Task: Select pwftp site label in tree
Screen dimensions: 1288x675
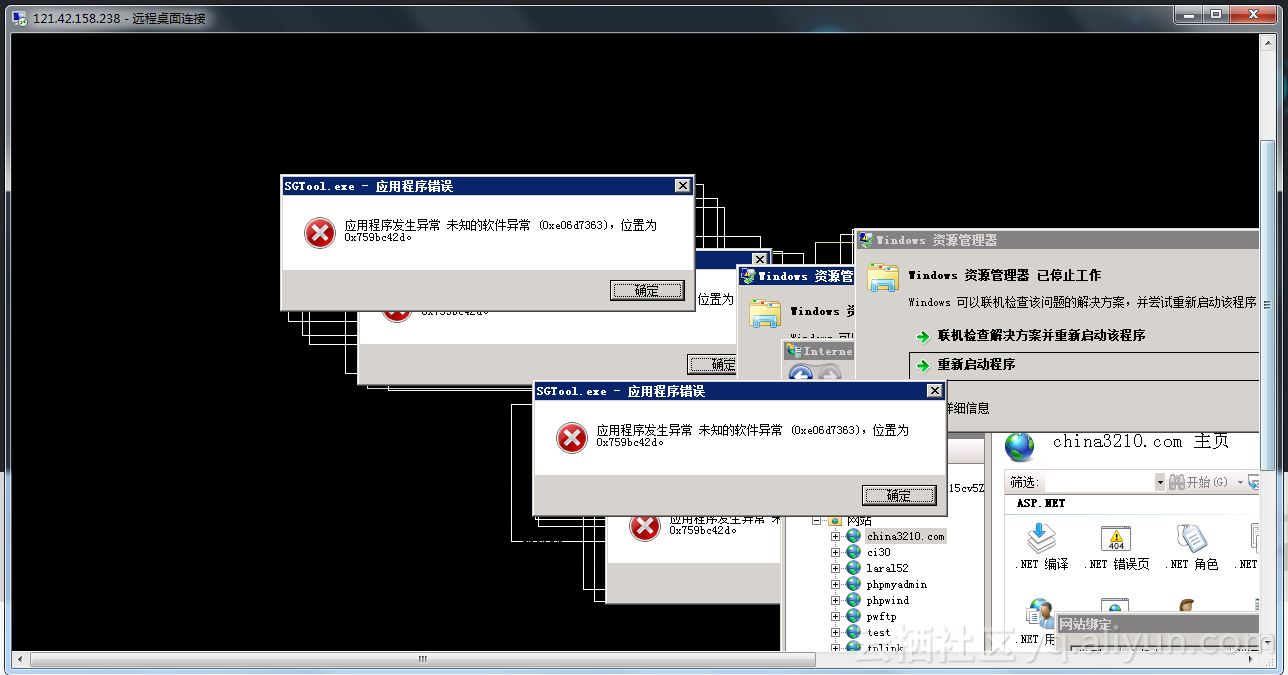Action: click(881, 616)
